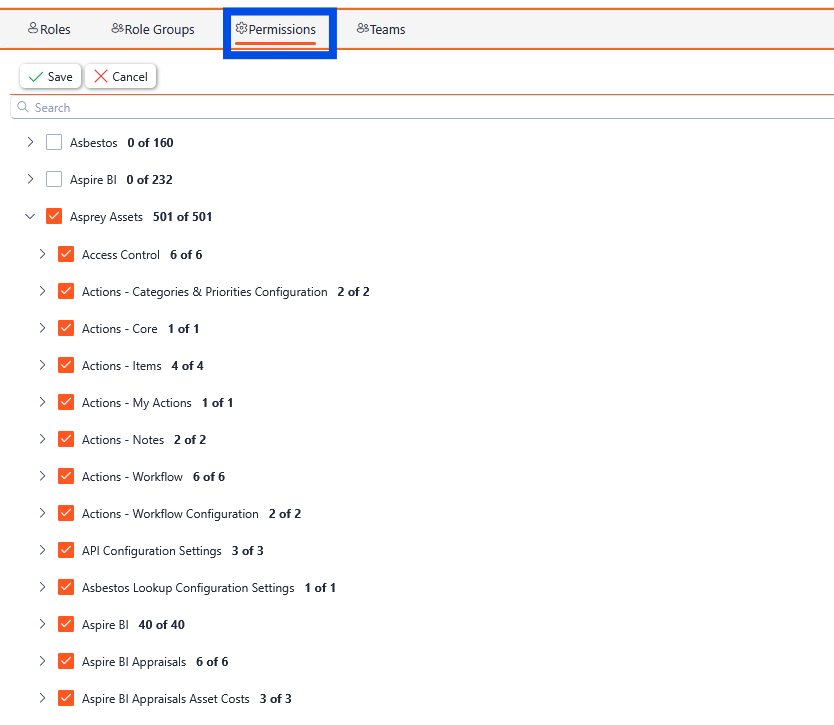Image resolution: width=834 pixels, height=725 pixels.
Task: Expand API Configuration Settings node
Action: (x=42, y=550)
